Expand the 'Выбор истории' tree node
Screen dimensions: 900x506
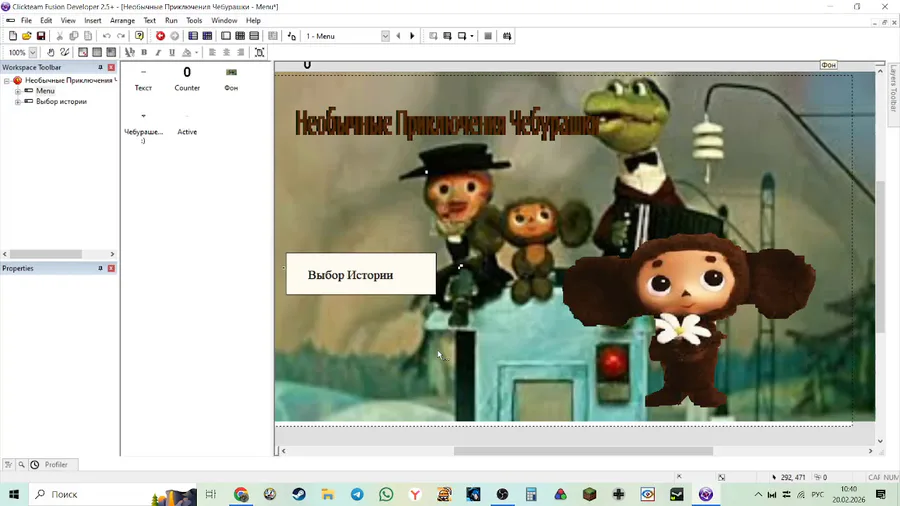click(x=18, y=102)
